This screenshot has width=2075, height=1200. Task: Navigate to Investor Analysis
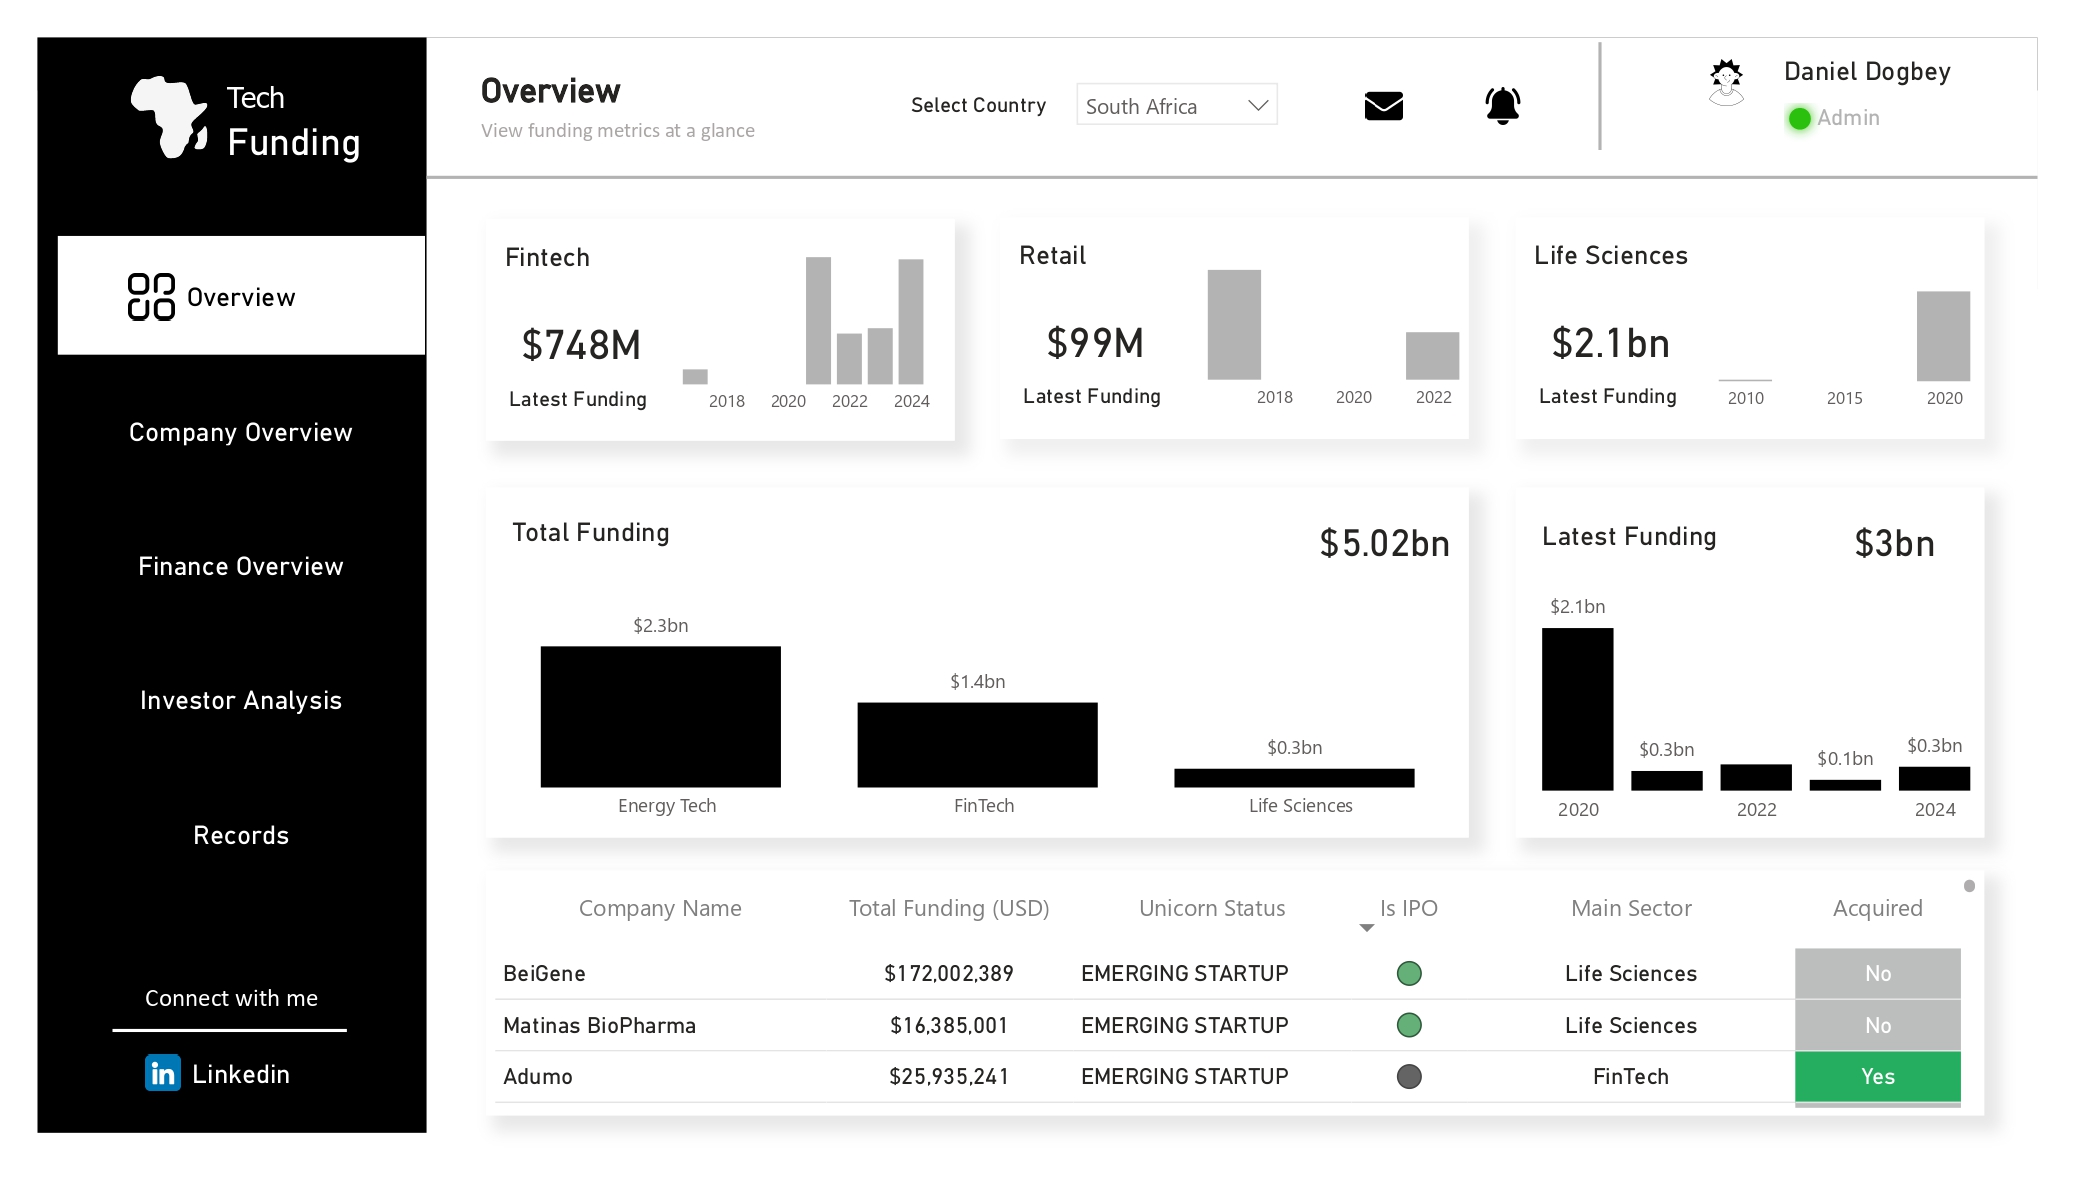(x=241, y=700)
